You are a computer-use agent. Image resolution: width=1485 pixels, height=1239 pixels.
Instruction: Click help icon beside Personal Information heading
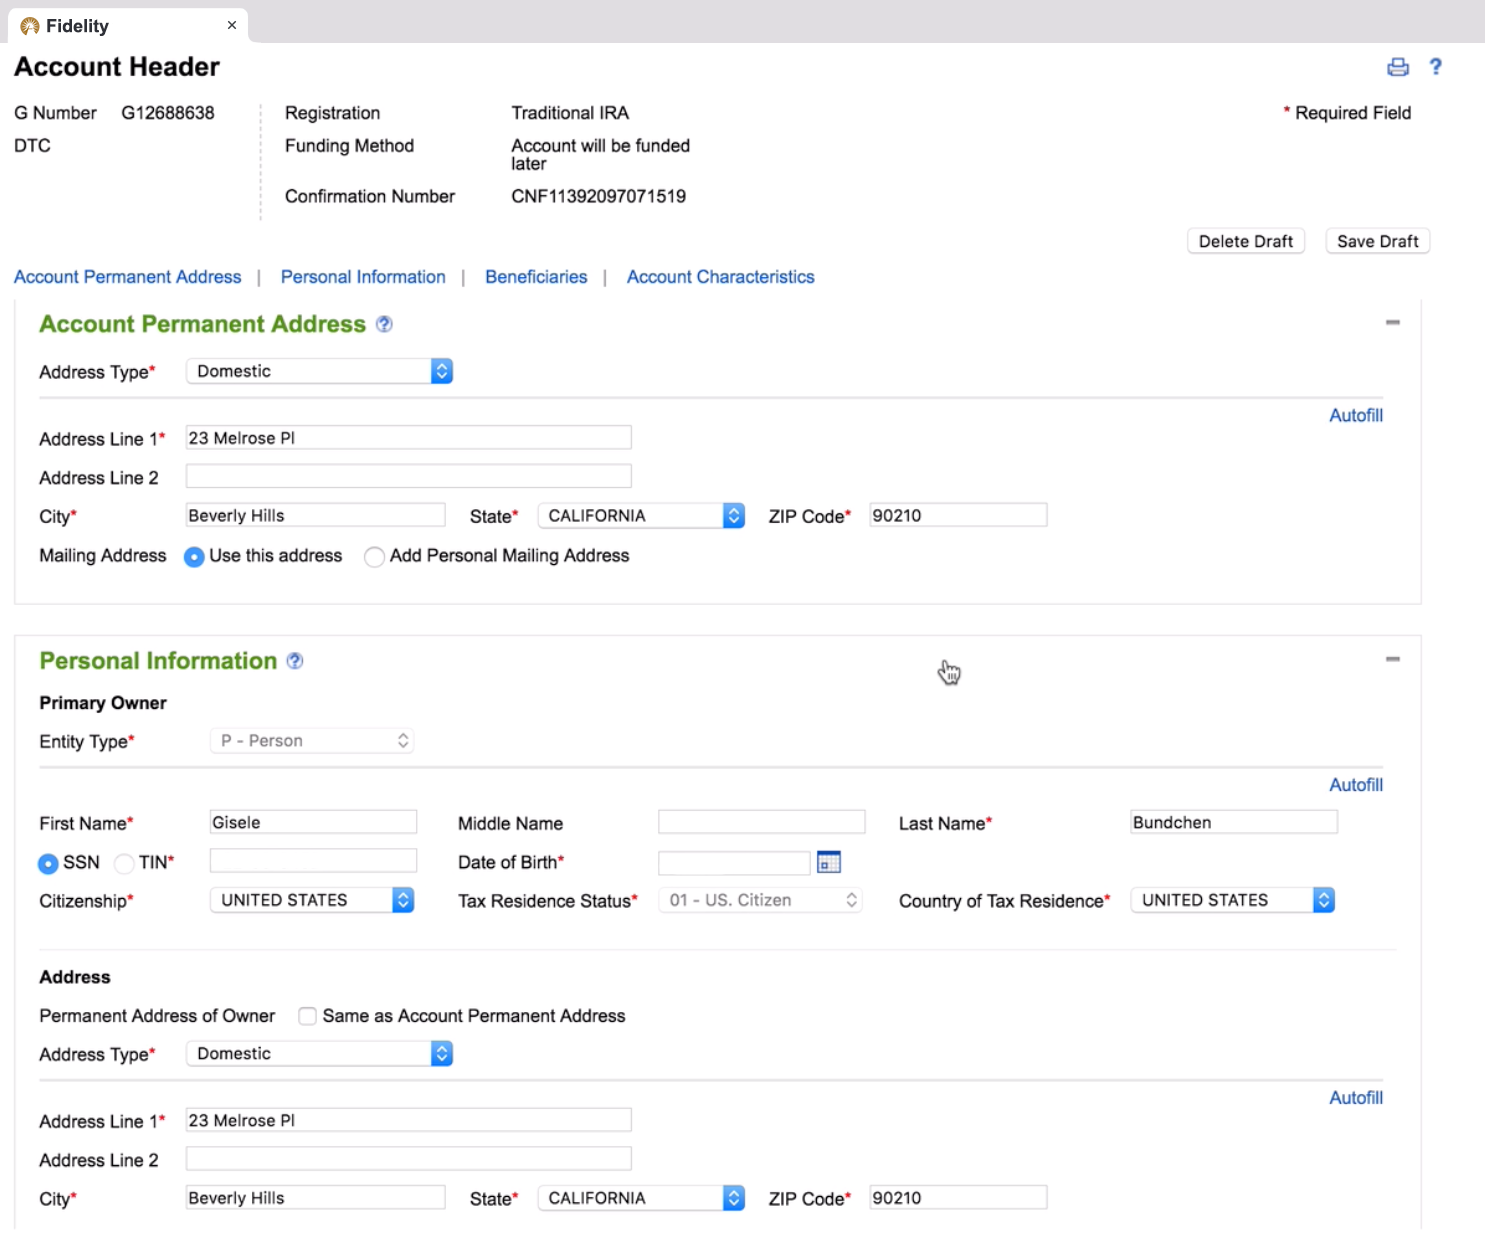pos(295,661)
